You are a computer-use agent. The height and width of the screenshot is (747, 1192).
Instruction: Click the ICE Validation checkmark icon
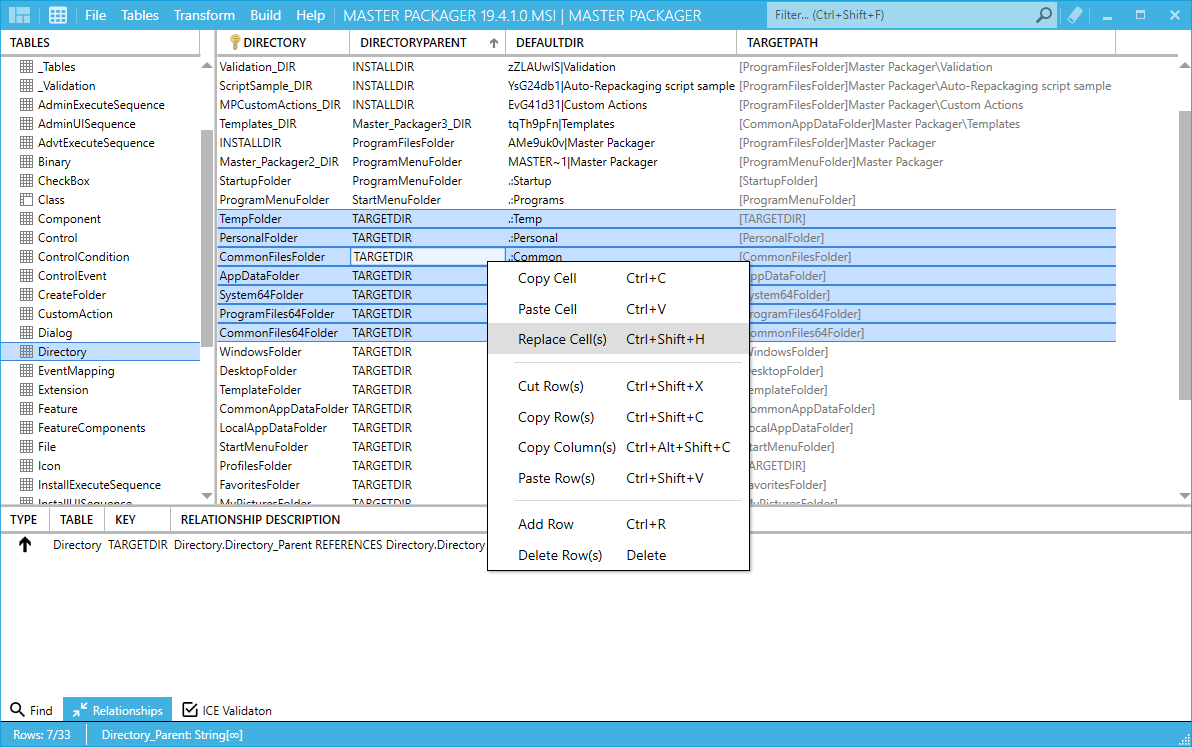point(190,710)
